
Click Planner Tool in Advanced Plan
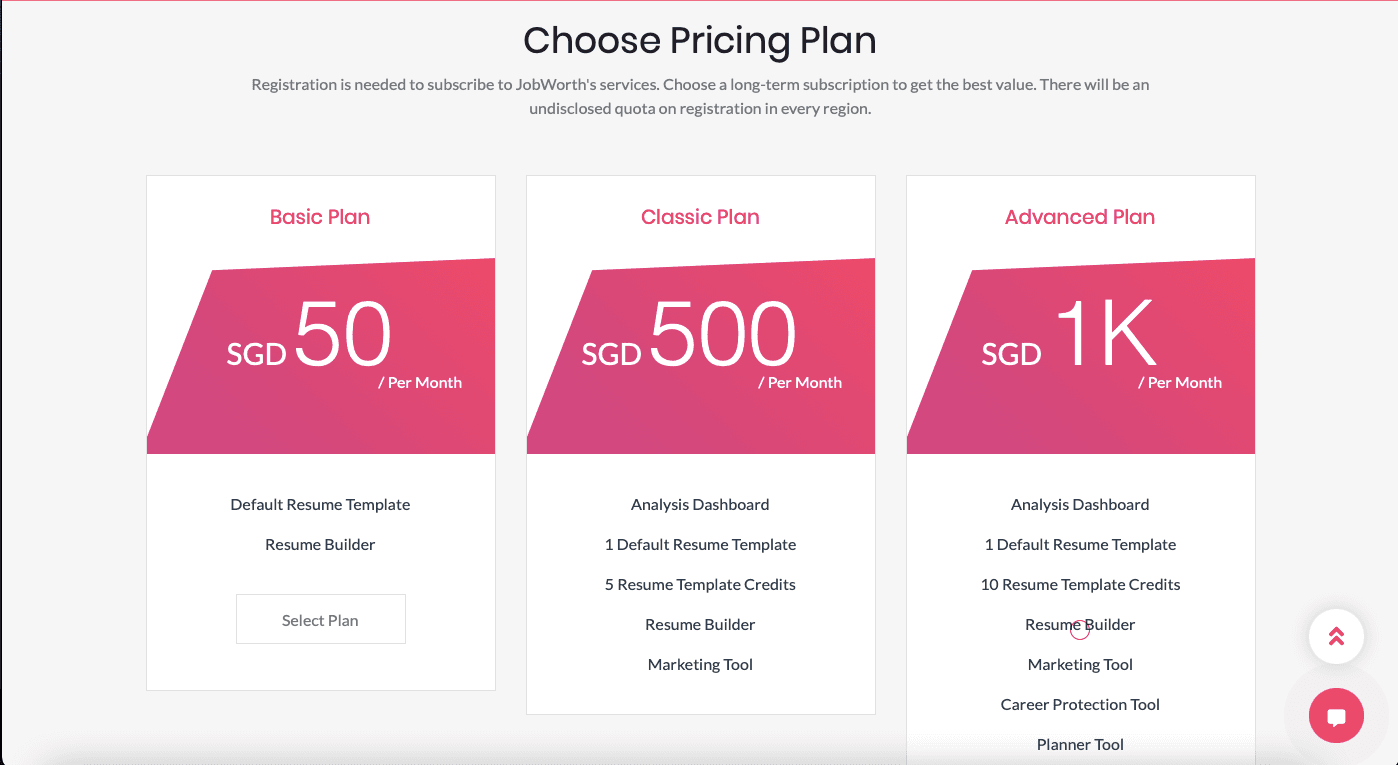pos(1080,745)
